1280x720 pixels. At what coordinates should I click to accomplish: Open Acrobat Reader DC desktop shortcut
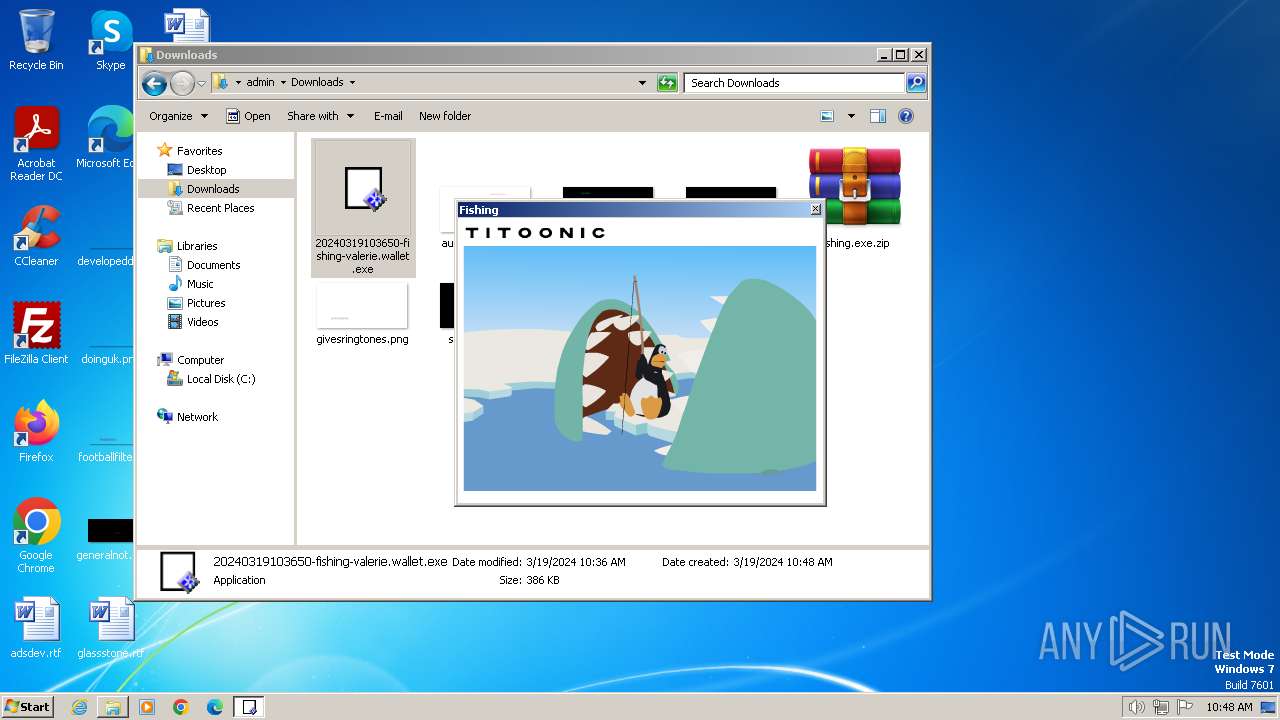tap(36, 144)
